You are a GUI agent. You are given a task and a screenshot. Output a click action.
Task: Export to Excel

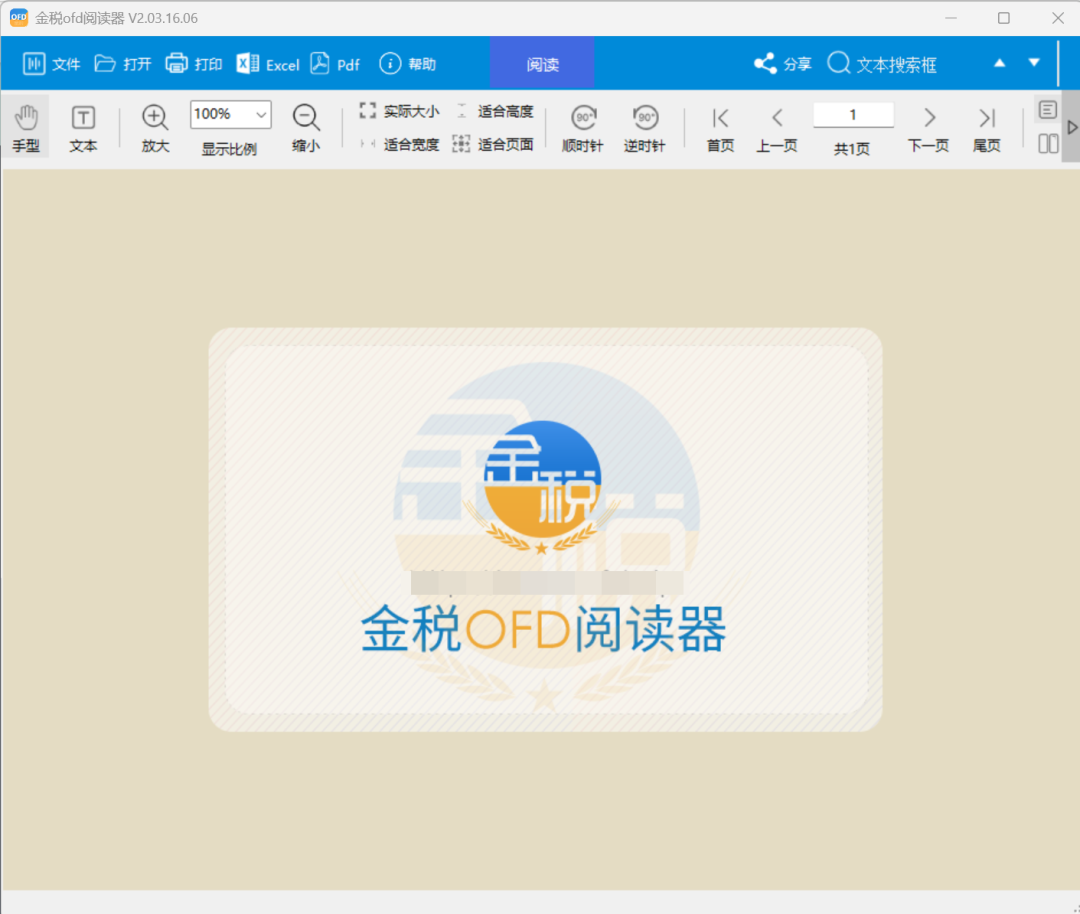coord(267,63)
